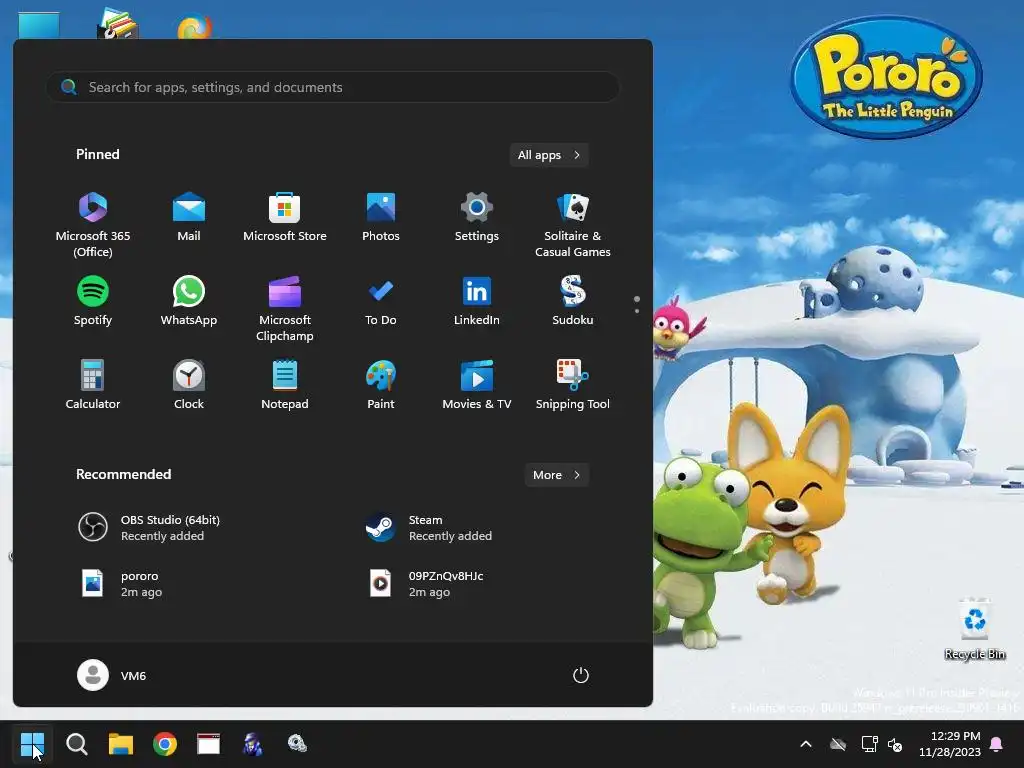Launch WhatsApp
The width and height of the screenshot is (1024, 768).
pyautogui.click(x=189, y=300)
